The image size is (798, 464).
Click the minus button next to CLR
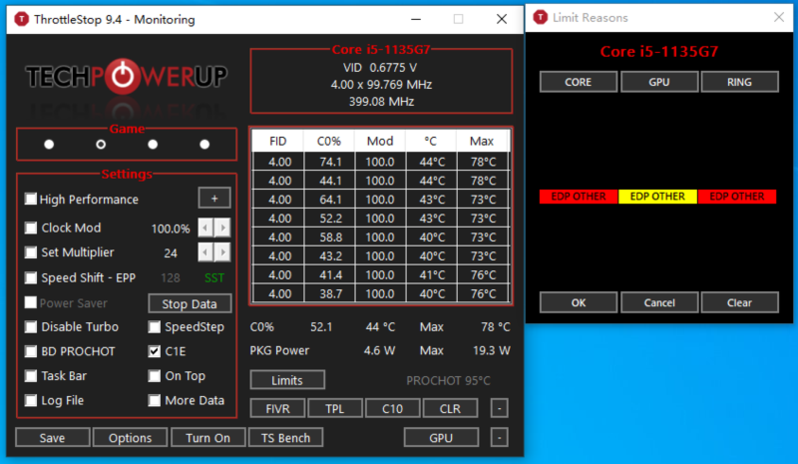coord(499,409)
